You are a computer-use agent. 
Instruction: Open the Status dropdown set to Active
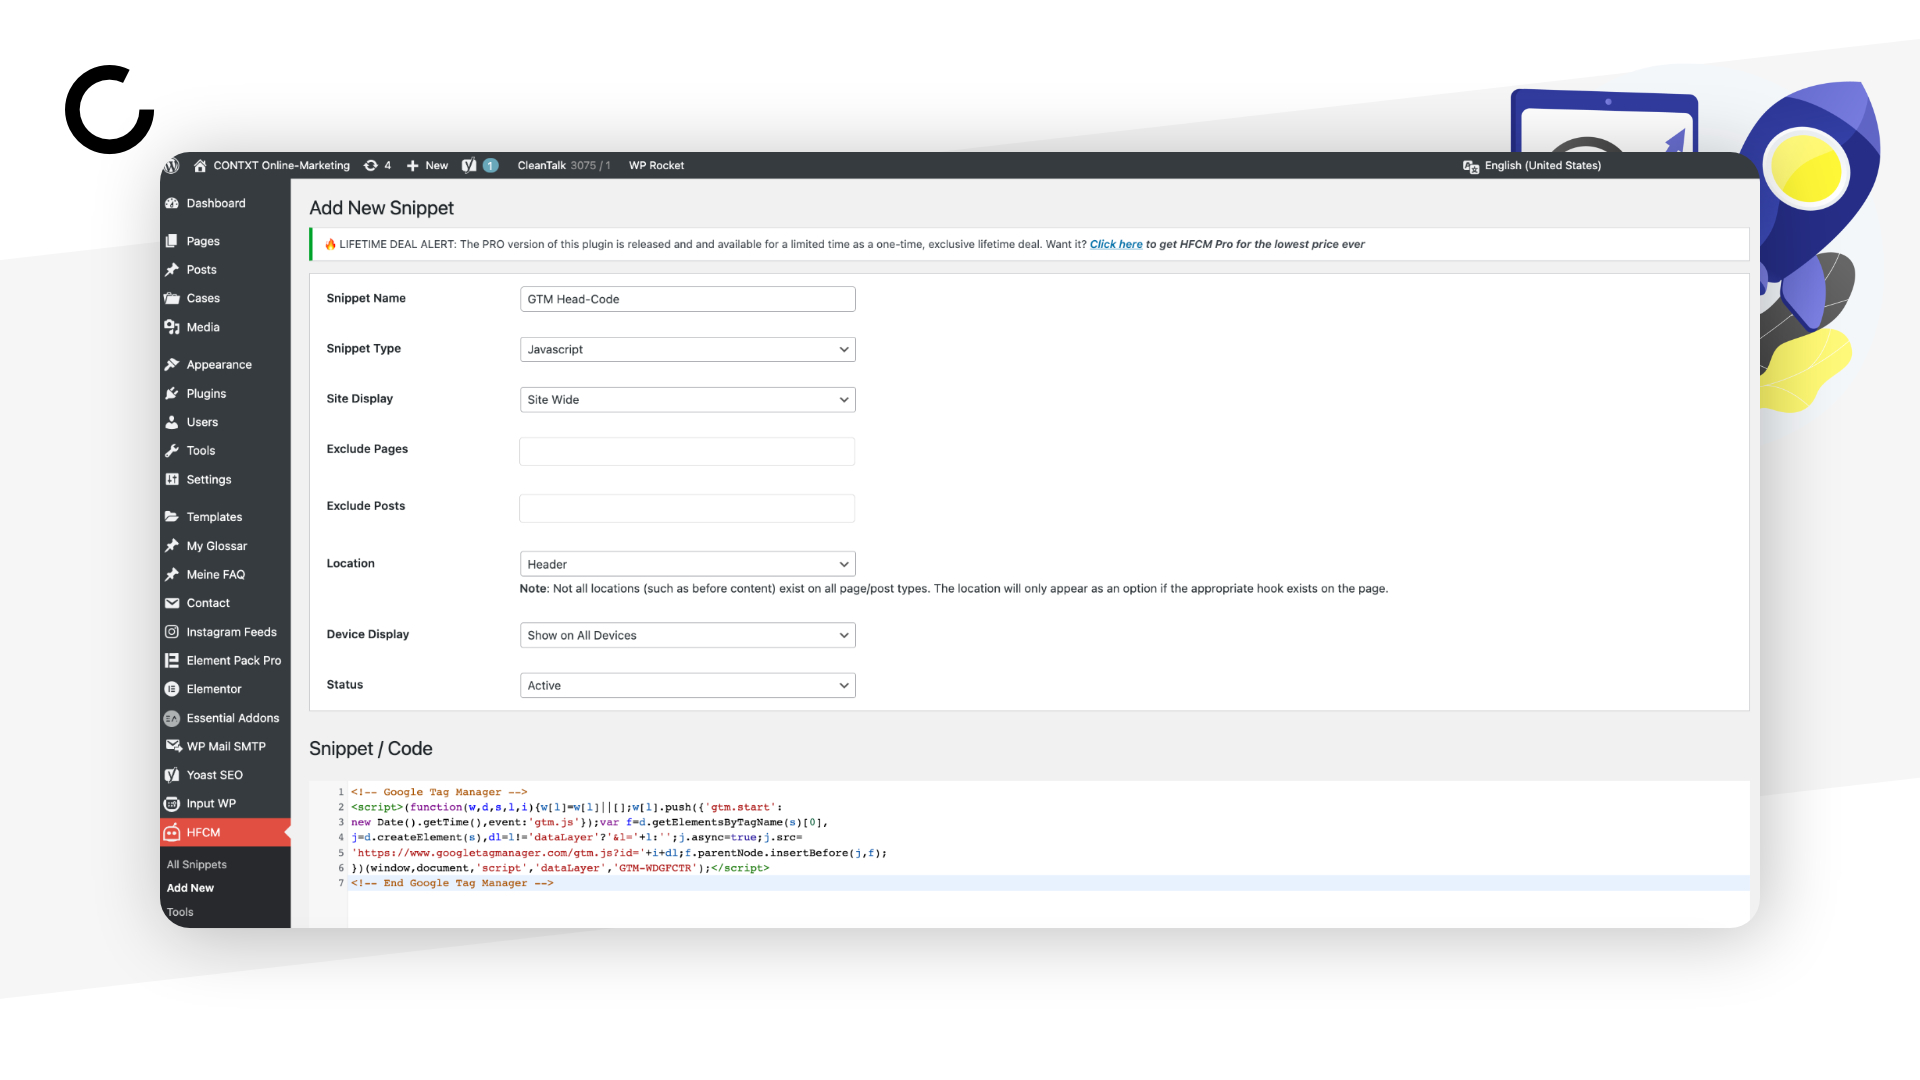[x=688, y=685]
